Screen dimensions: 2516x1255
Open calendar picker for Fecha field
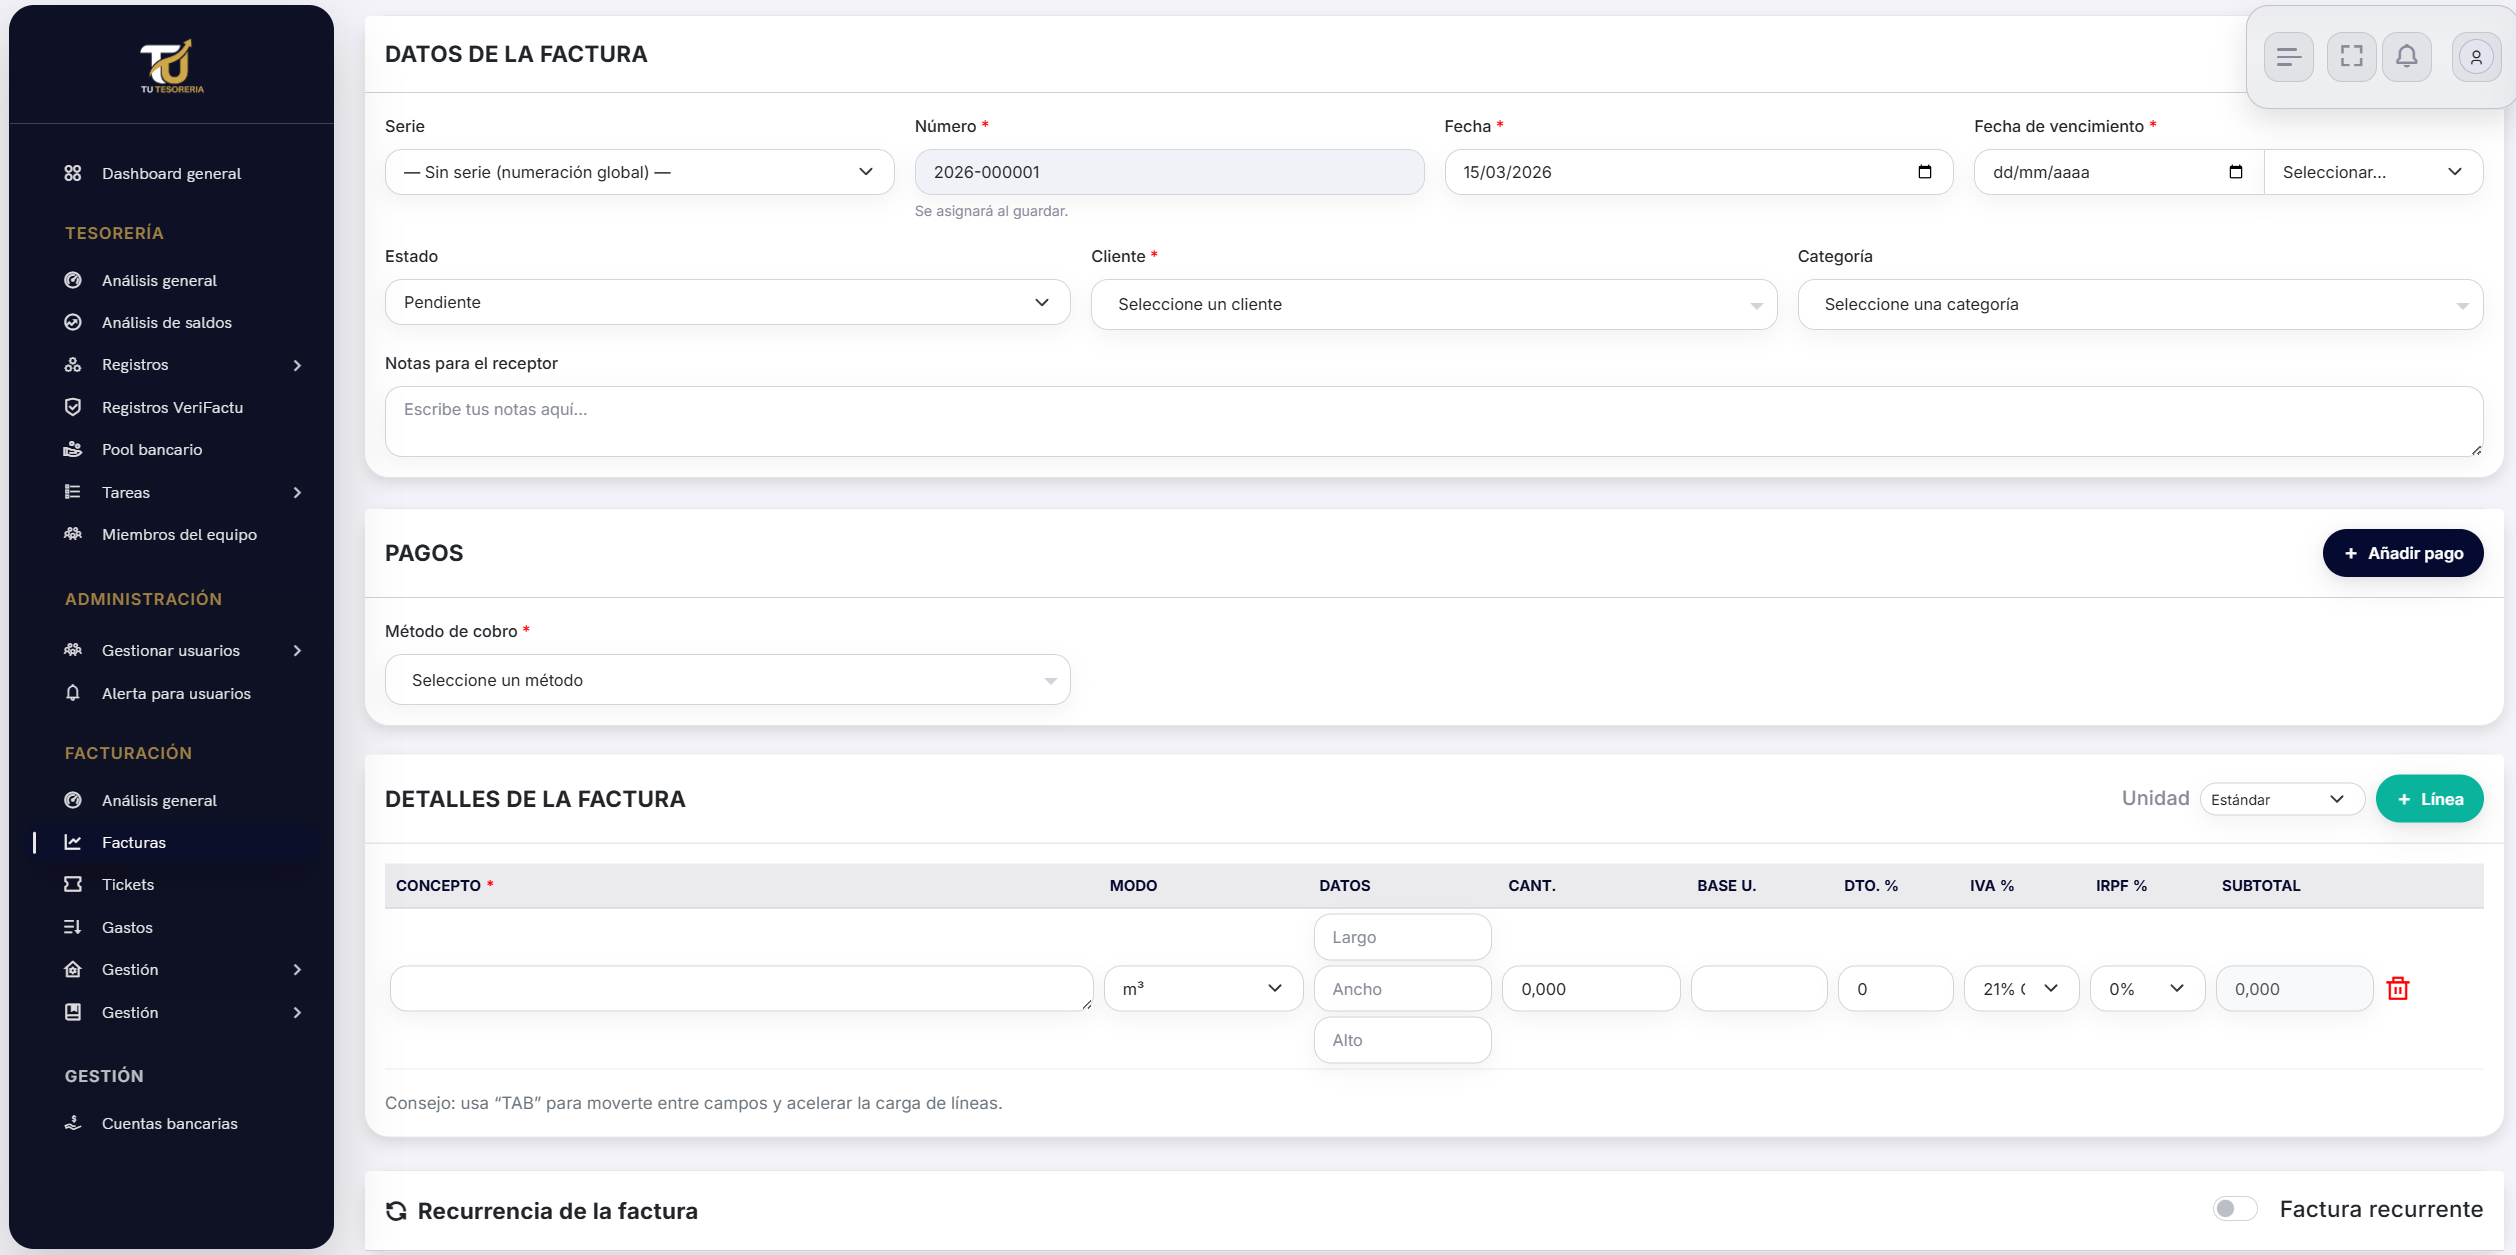point(1925,172)
